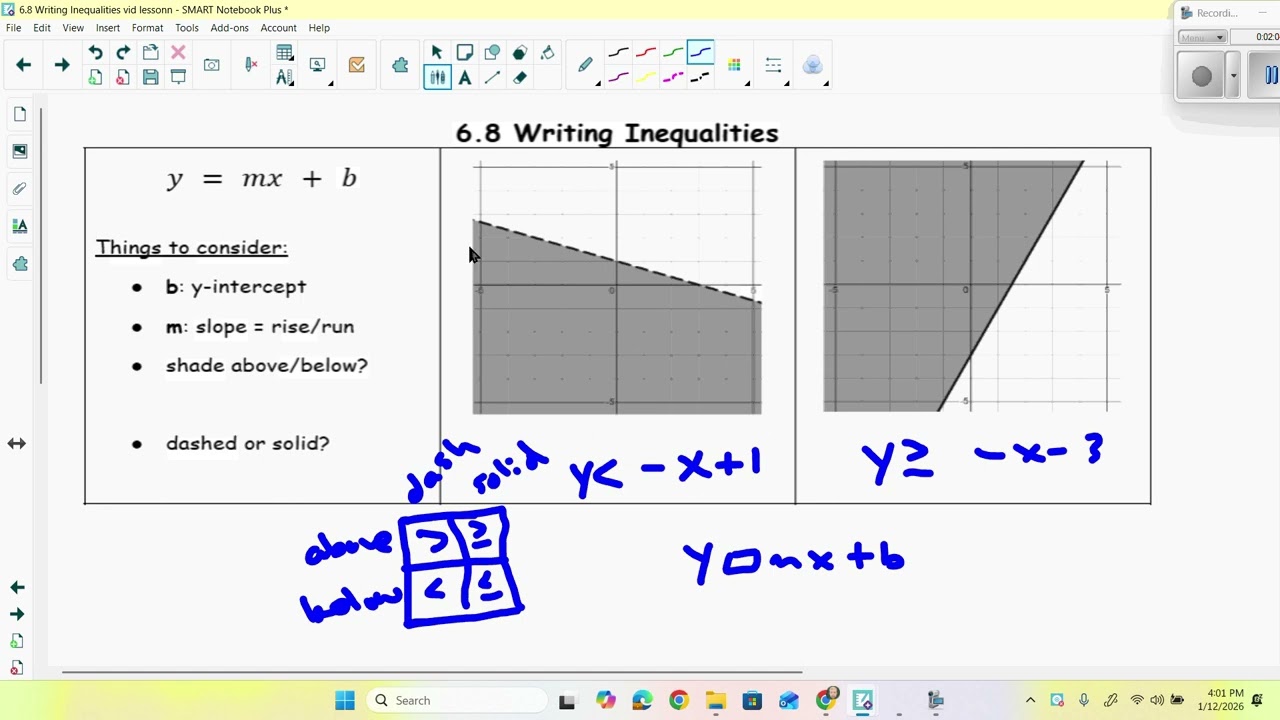Screen dimensions: 1280x720
Task: Open the pen types dropdown pencil icon
Action: tap(586, 65)
